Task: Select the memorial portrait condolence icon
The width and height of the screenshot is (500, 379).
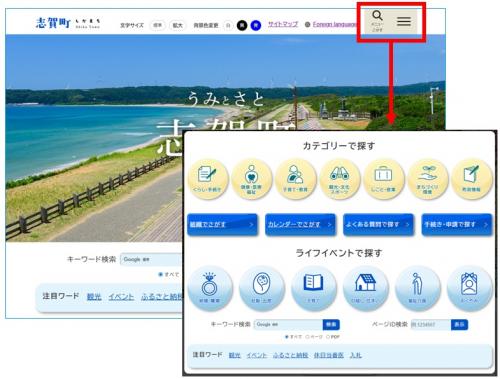Action: (x=469, y=289)
